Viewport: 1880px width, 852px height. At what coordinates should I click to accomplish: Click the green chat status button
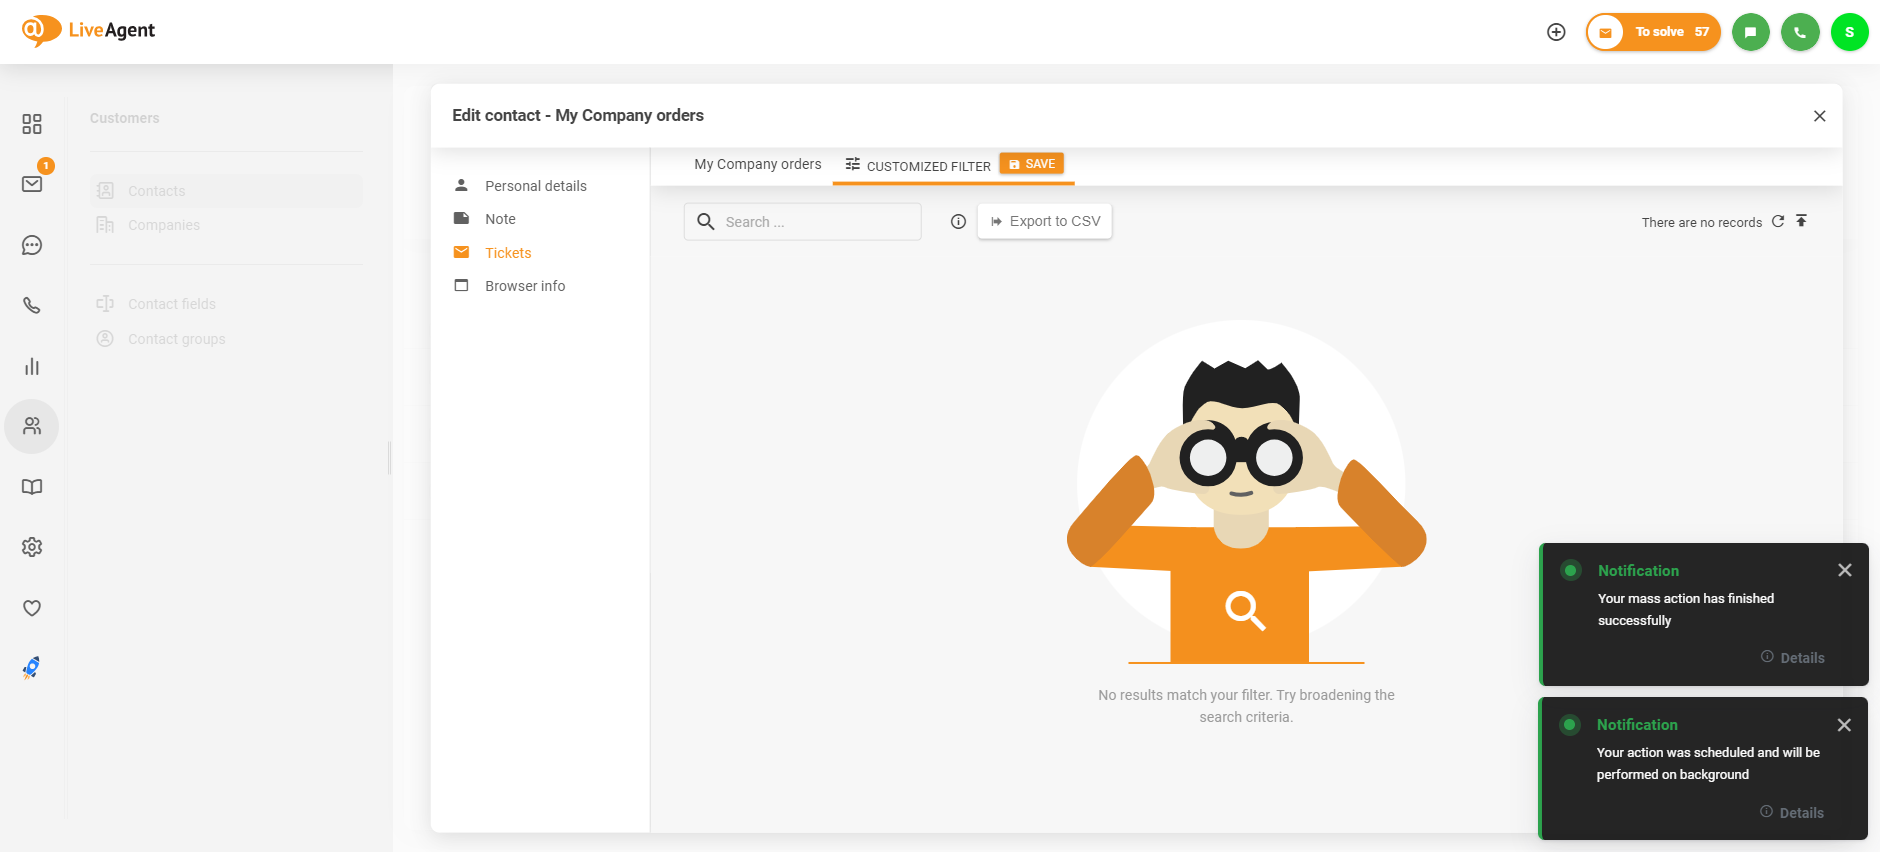(x=1750, y=32)
